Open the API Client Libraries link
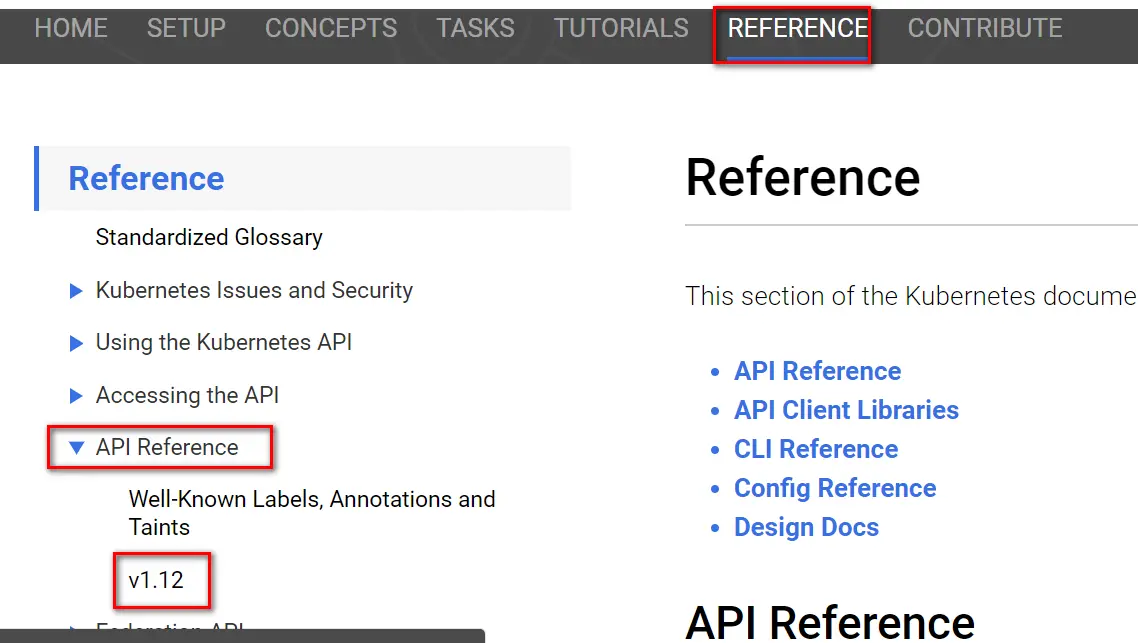Screen dimensions: 1138x643 tap(846, 410)
